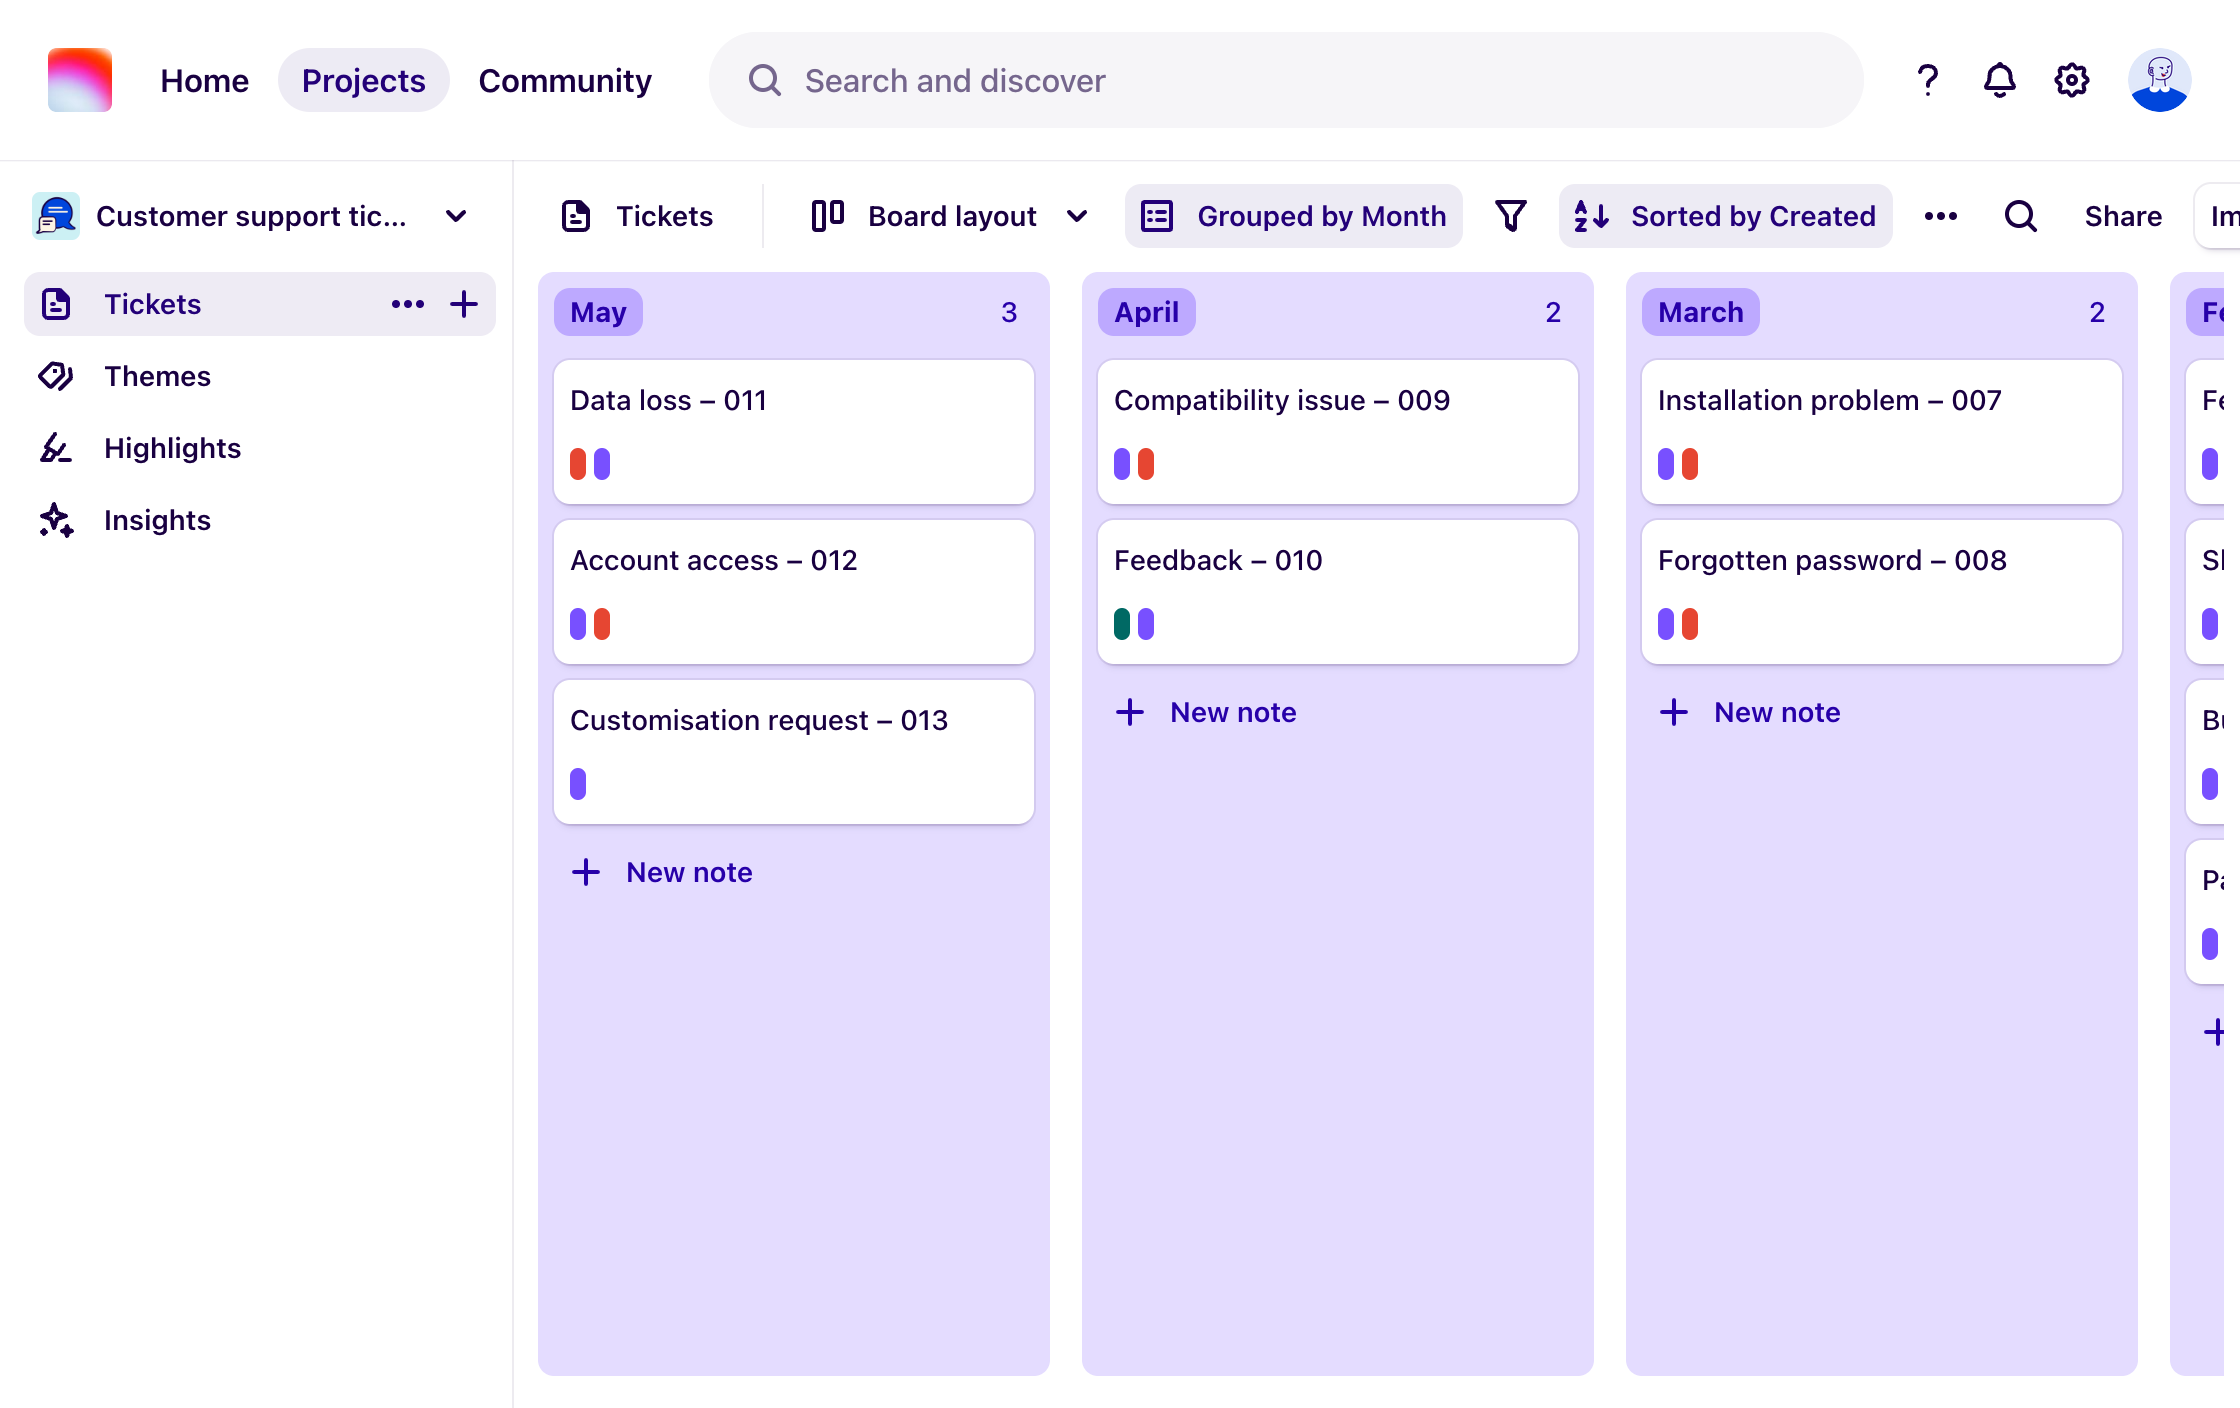Open the help question-mark icon
2240x1408 pixels.
coord(1925,80)
